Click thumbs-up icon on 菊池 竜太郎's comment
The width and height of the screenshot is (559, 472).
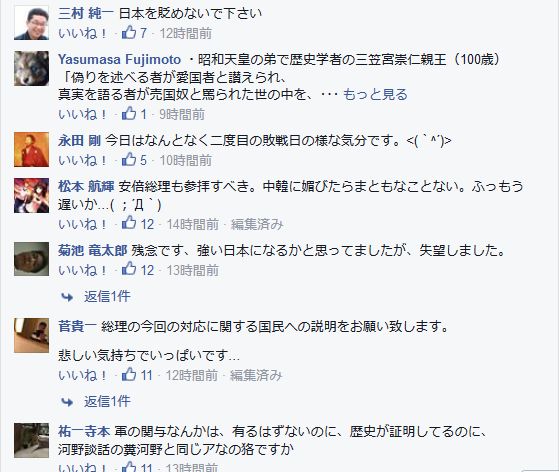pyautogui.click(x=129, y=269)
